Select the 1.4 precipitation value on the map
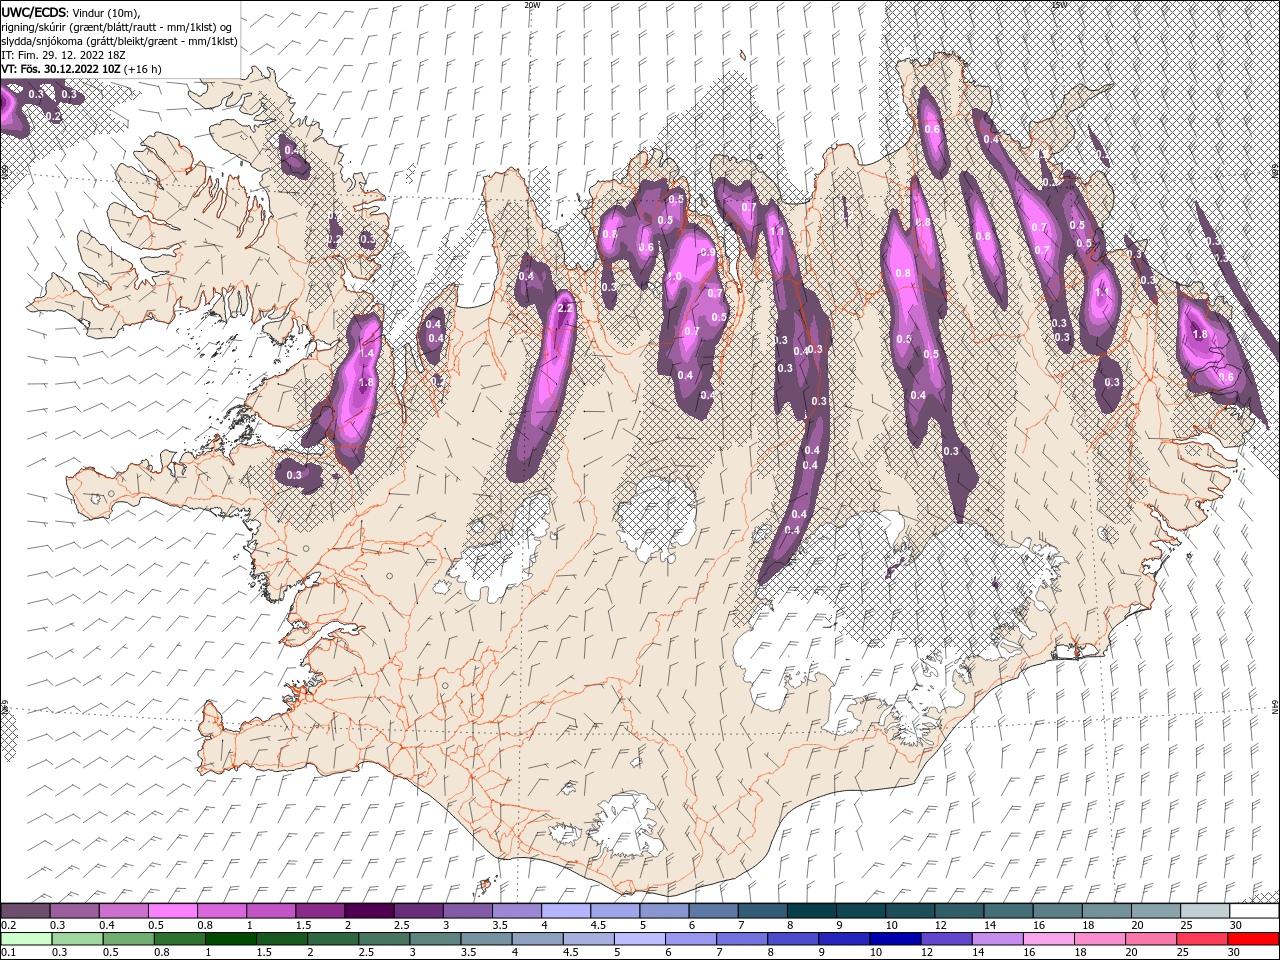 [x=366, y=353]
